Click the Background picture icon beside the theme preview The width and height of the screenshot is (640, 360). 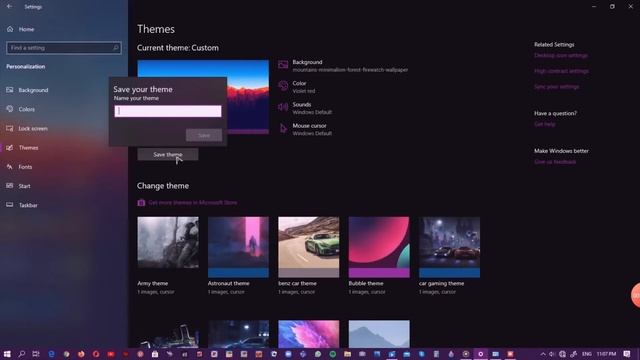point(283,64)
